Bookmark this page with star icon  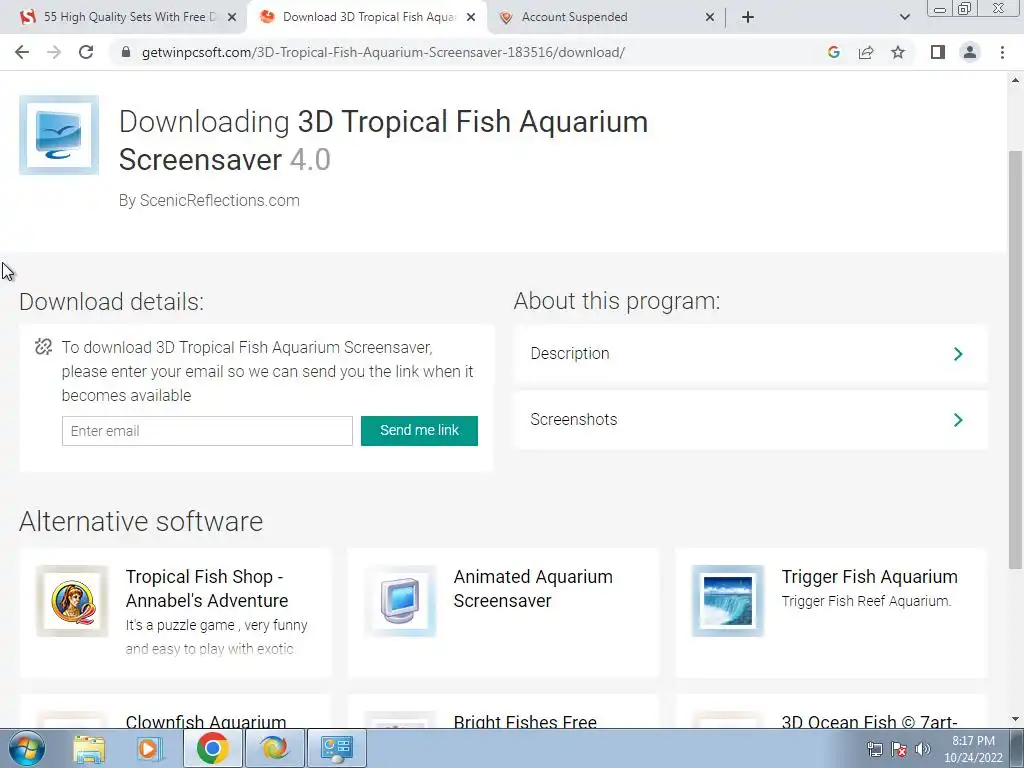pyautogui.click(x=898, y=52)
